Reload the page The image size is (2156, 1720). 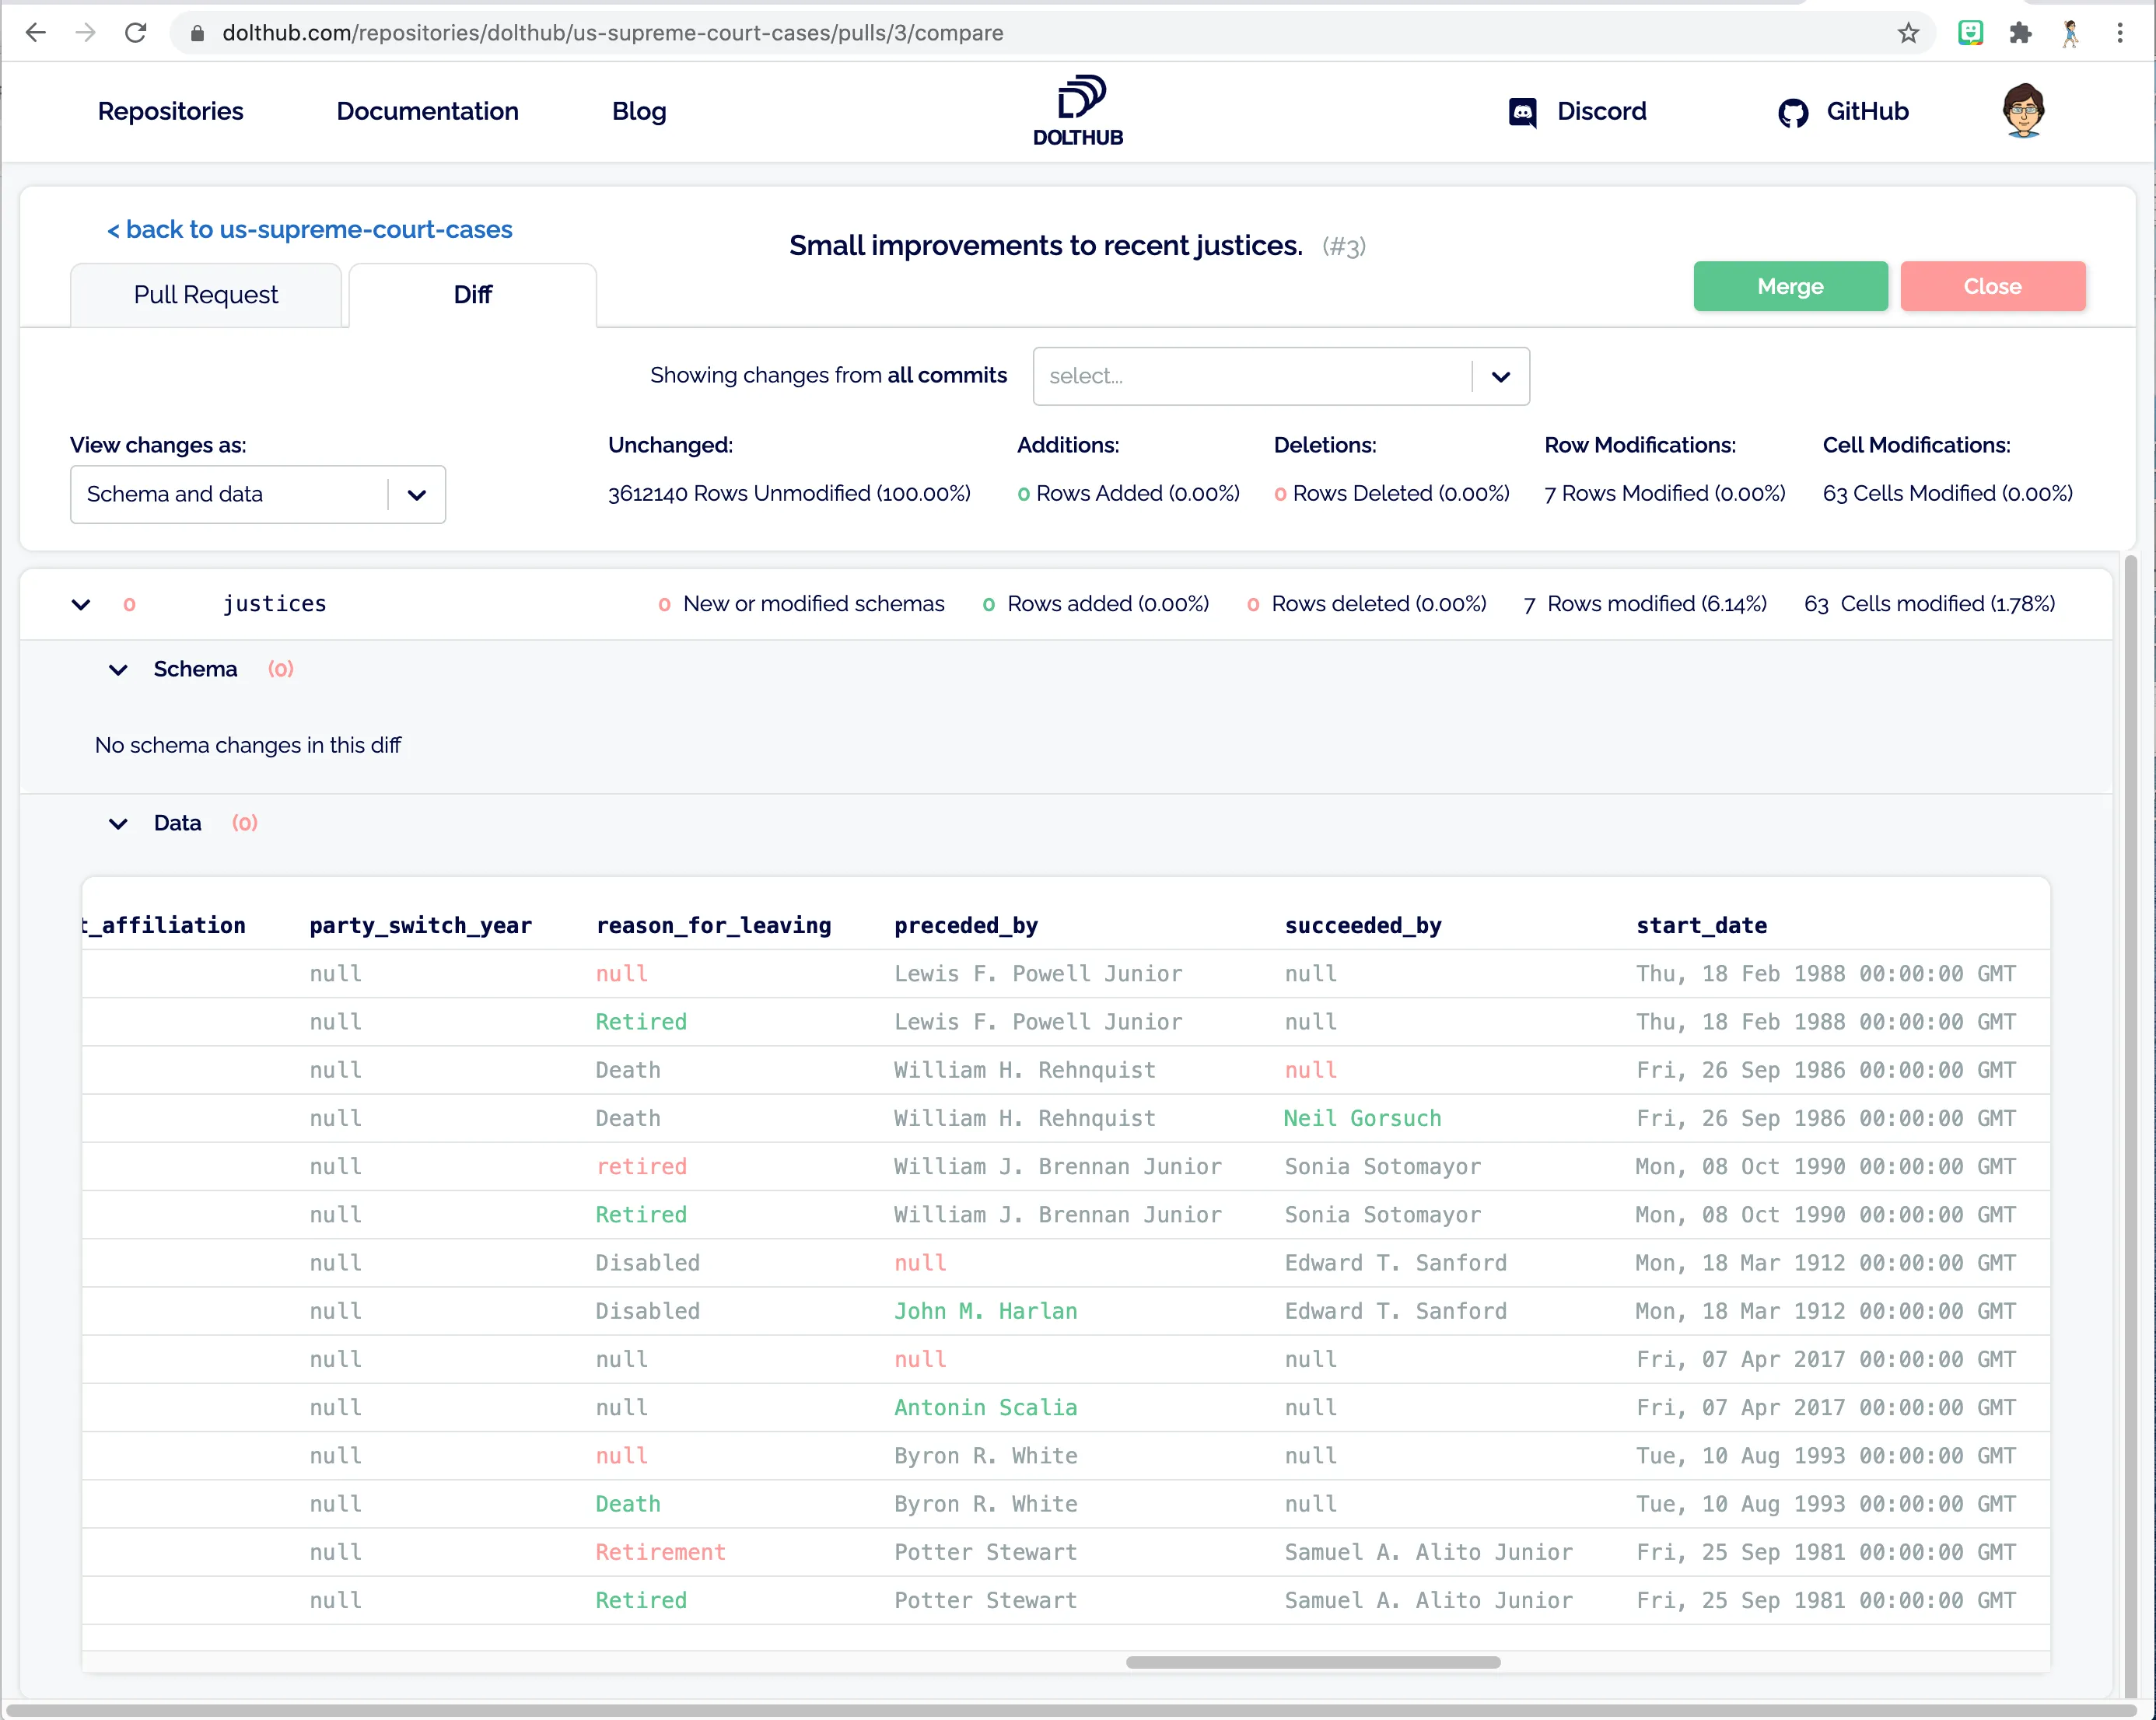click(136, 33)
